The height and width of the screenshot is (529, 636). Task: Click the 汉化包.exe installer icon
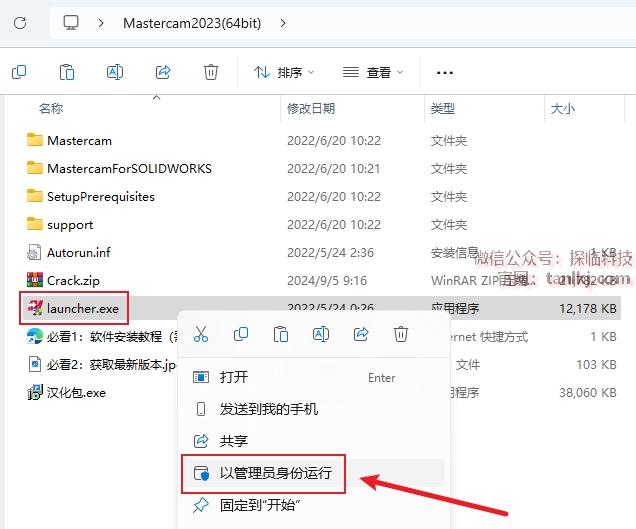coord(35,392)
